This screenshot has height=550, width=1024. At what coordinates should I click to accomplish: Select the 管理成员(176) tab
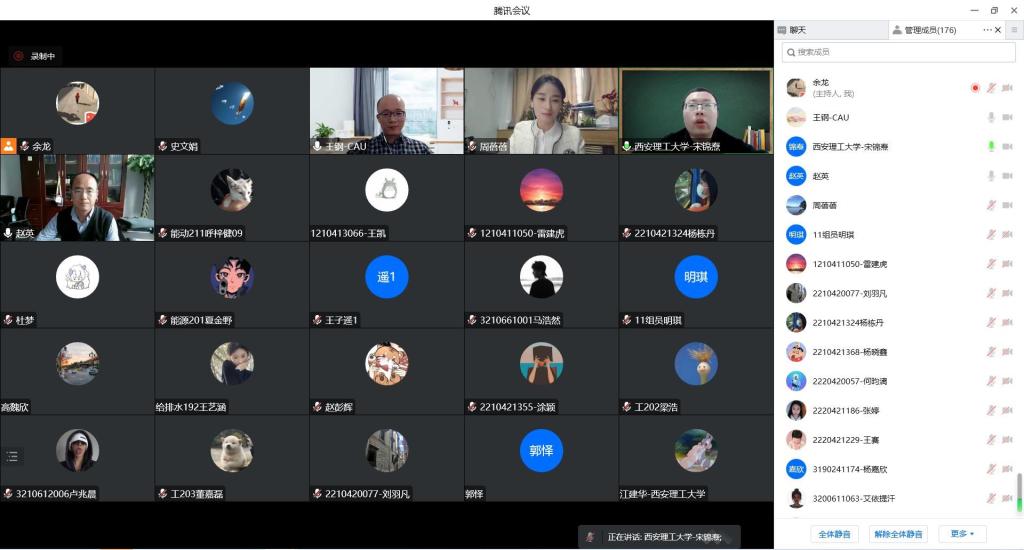click(930, 30)
